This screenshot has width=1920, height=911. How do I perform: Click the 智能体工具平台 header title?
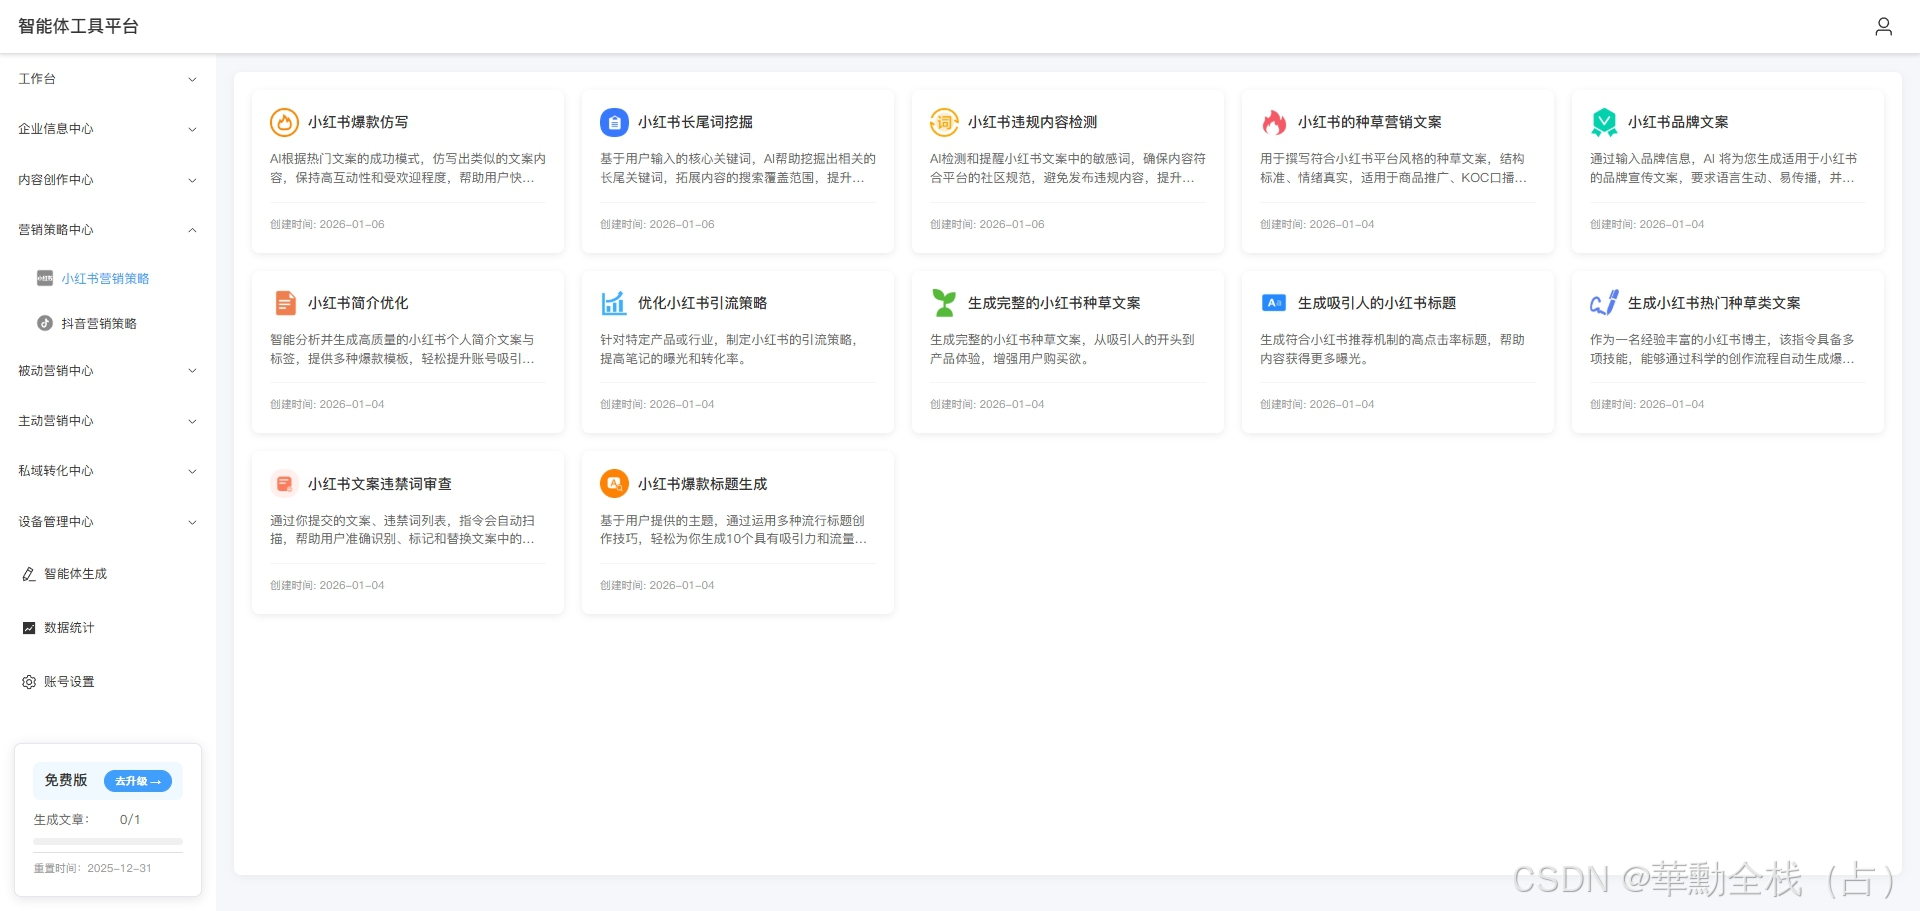pos(78,26)
